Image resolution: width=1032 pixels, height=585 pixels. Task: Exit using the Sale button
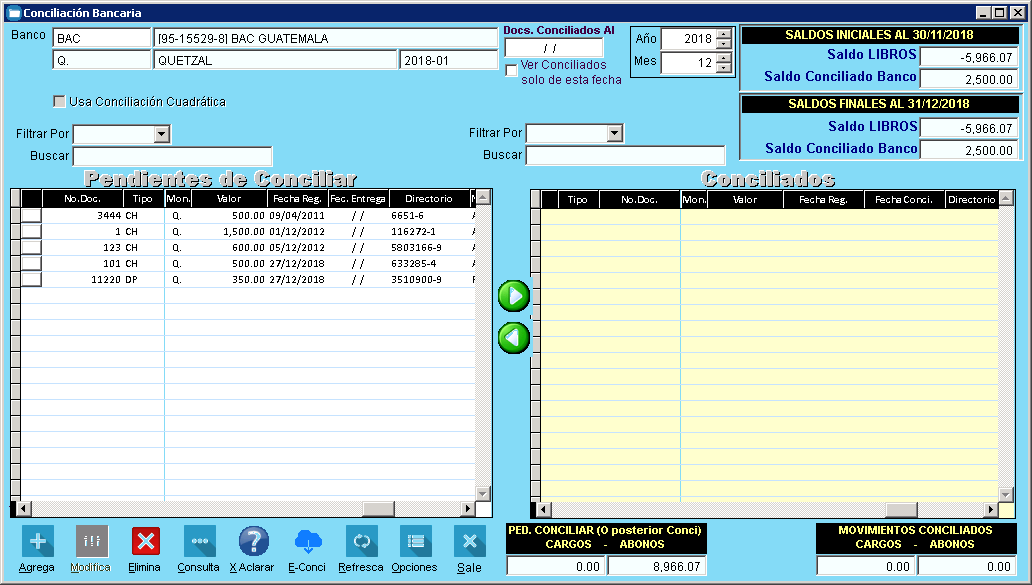coord(469,542)
